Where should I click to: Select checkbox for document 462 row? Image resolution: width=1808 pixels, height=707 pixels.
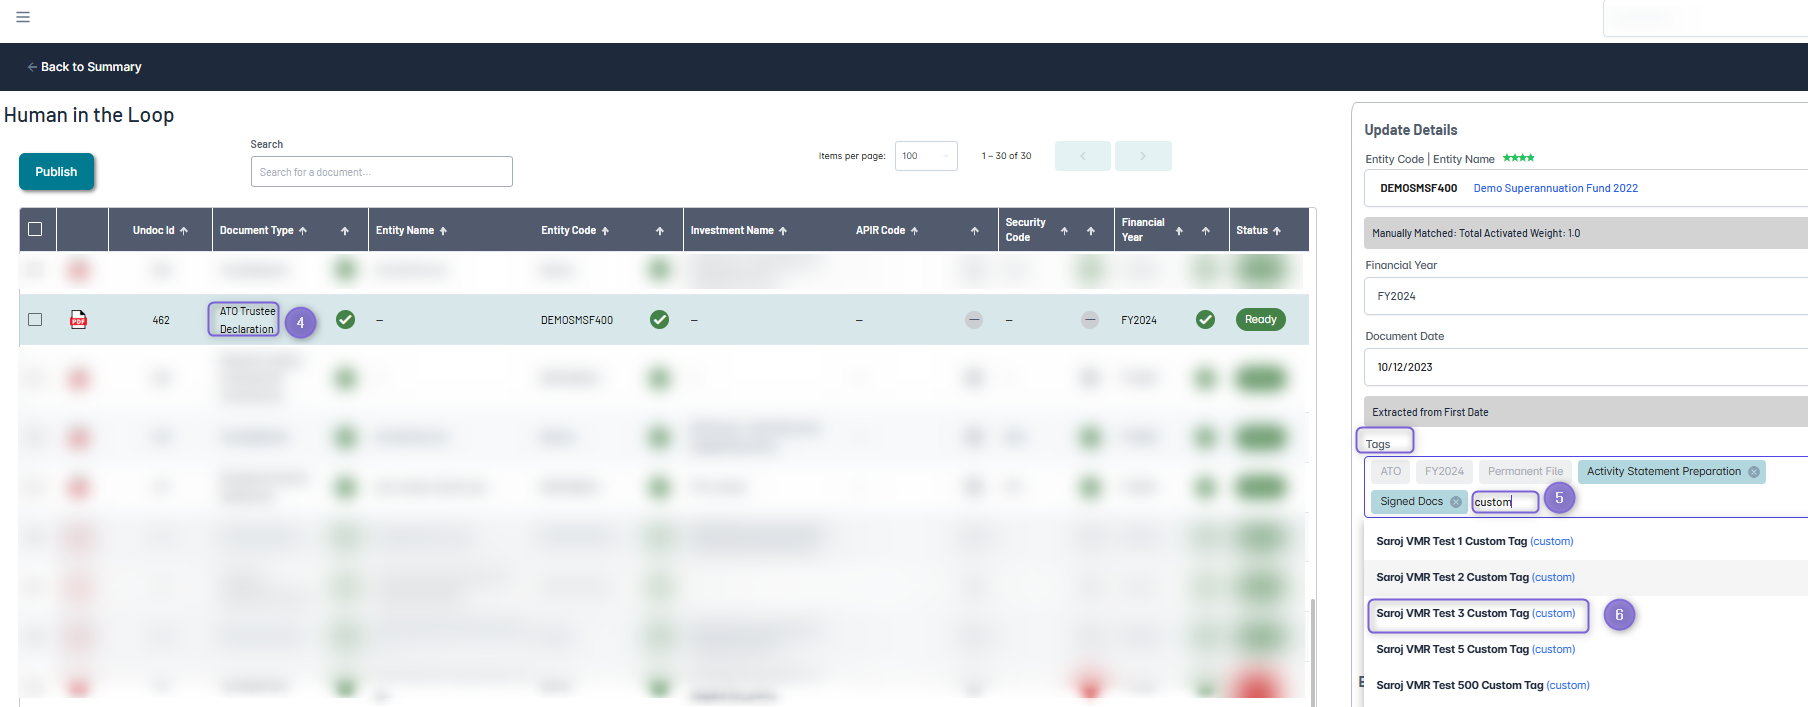pyautogui.click(x=35, y=319)
